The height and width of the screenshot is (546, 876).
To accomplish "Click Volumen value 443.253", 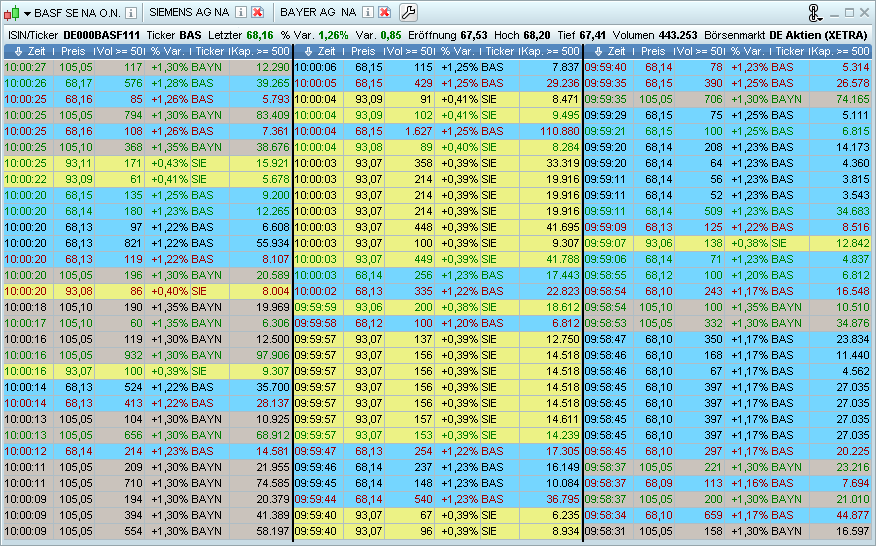I will point(677,35).
